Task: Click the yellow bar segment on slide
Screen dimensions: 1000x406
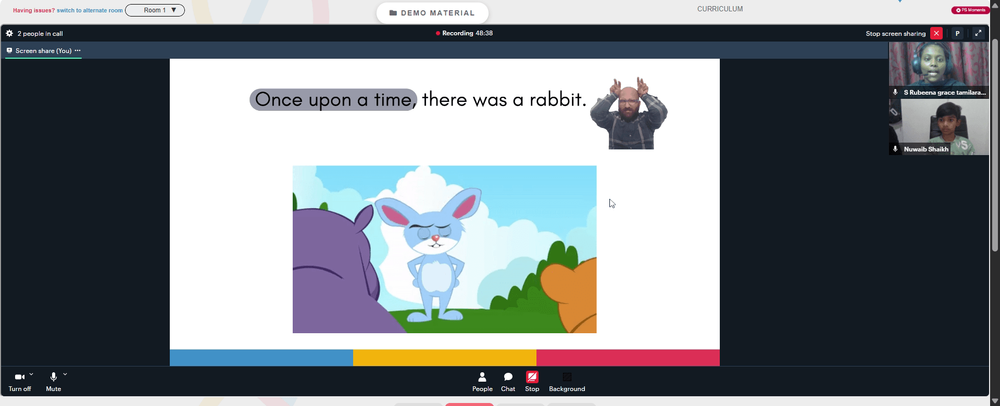Action: pos(445,358)
